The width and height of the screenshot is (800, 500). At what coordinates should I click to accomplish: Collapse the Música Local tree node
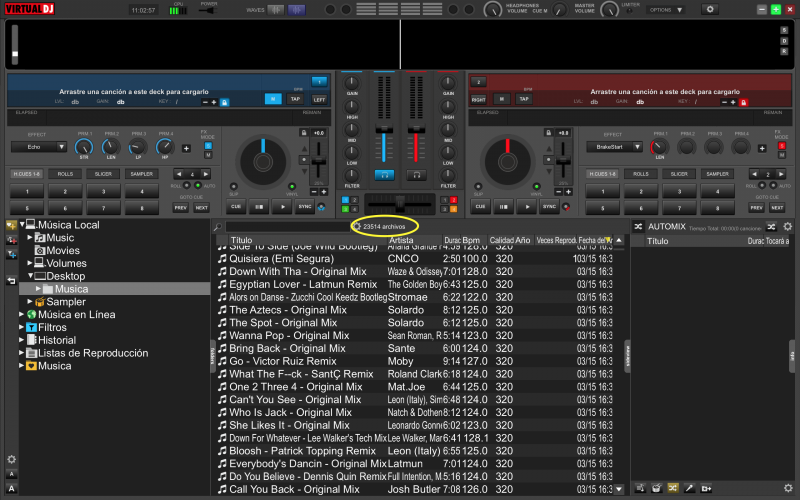(x=22, y=224)
